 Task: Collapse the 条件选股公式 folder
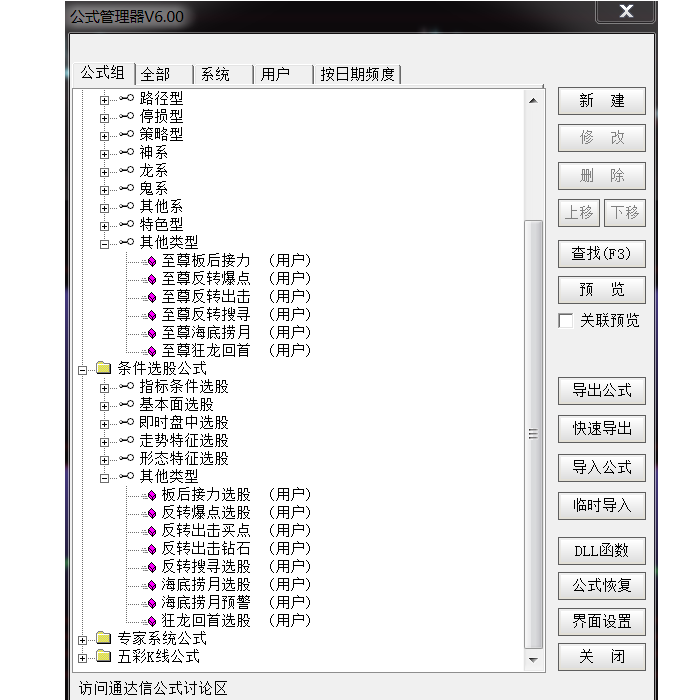click(x=83, y=369)
